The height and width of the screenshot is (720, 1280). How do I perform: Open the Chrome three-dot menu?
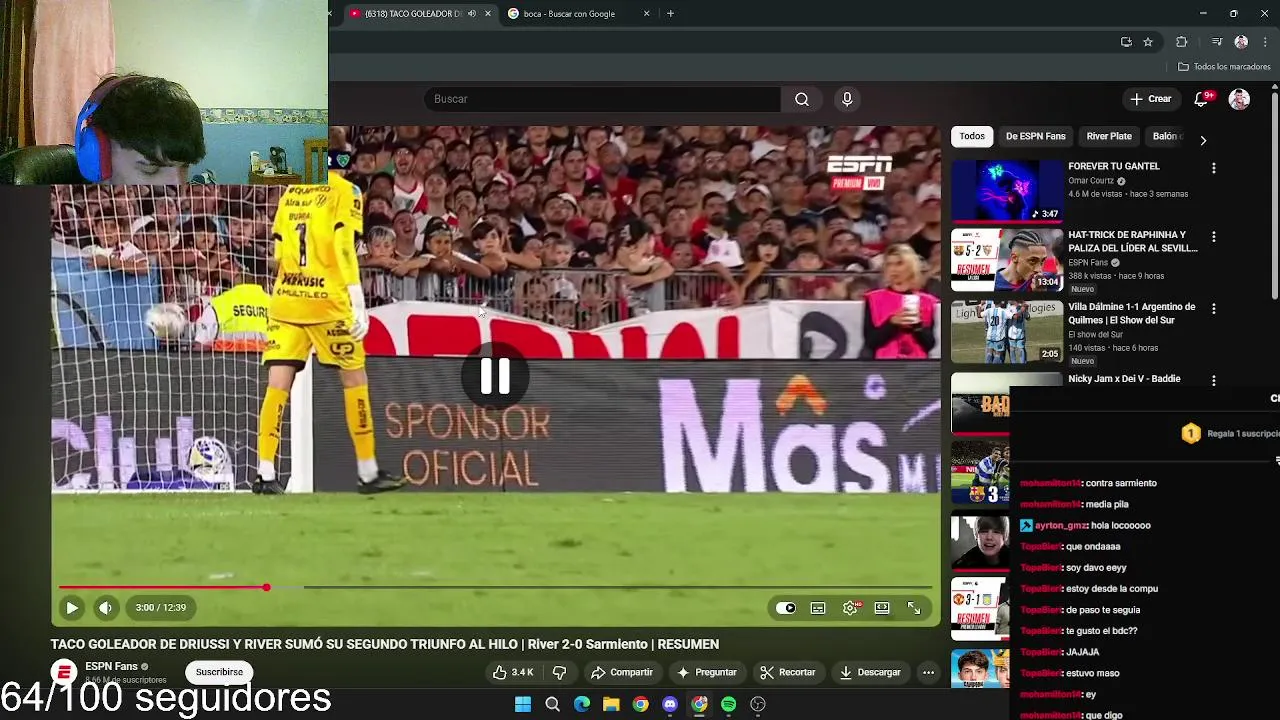pyautogui.click(x=1265, y=42)
